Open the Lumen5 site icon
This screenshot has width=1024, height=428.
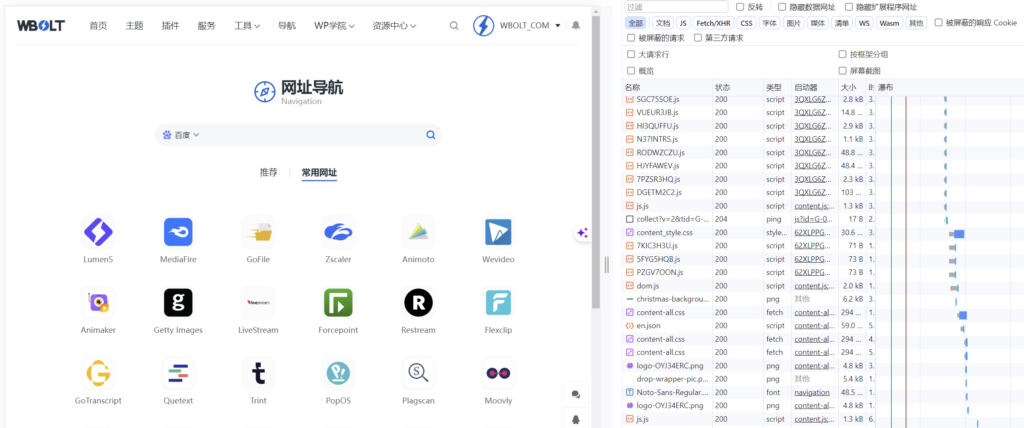98,232
